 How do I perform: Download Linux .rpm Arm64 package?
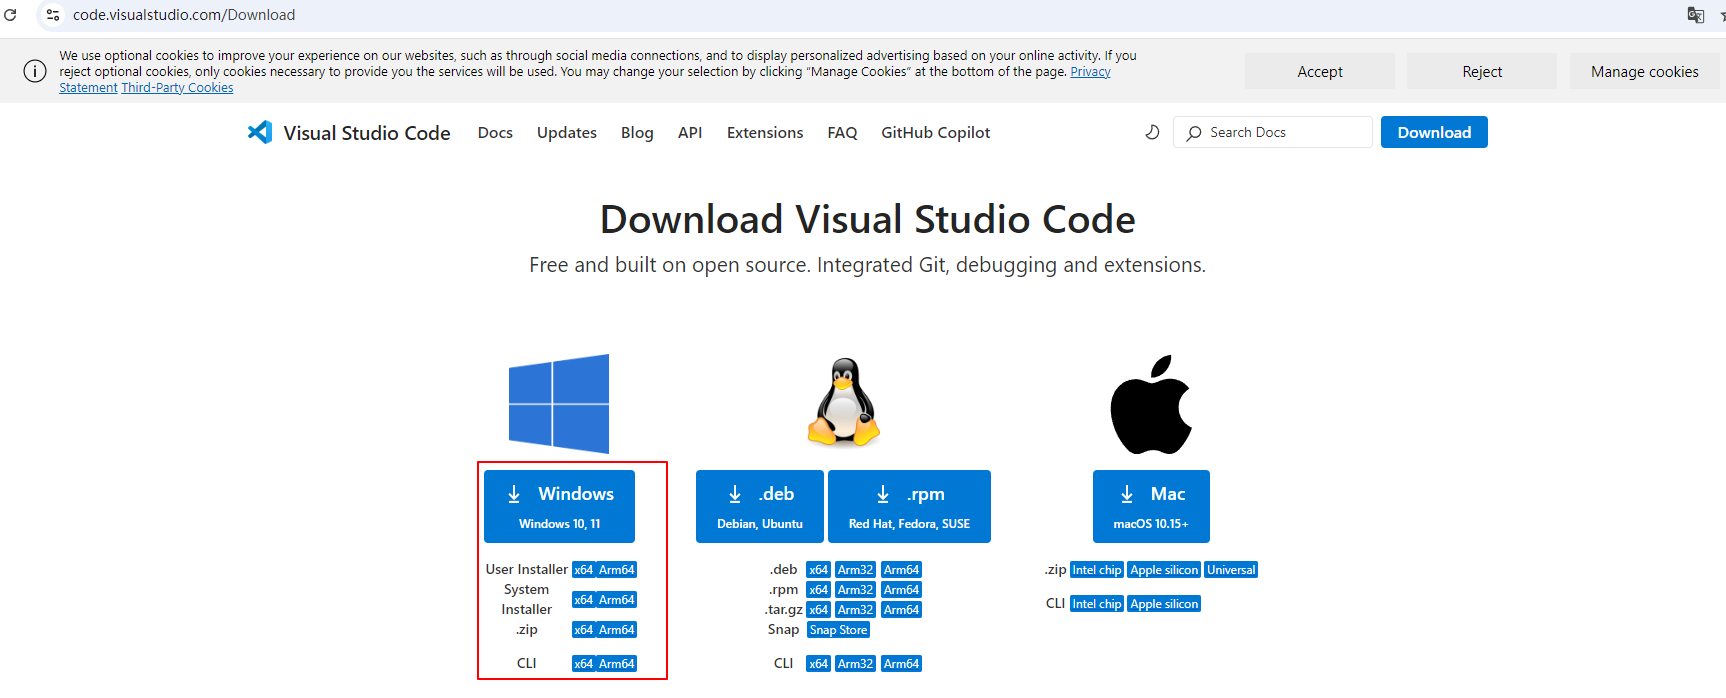901,590
